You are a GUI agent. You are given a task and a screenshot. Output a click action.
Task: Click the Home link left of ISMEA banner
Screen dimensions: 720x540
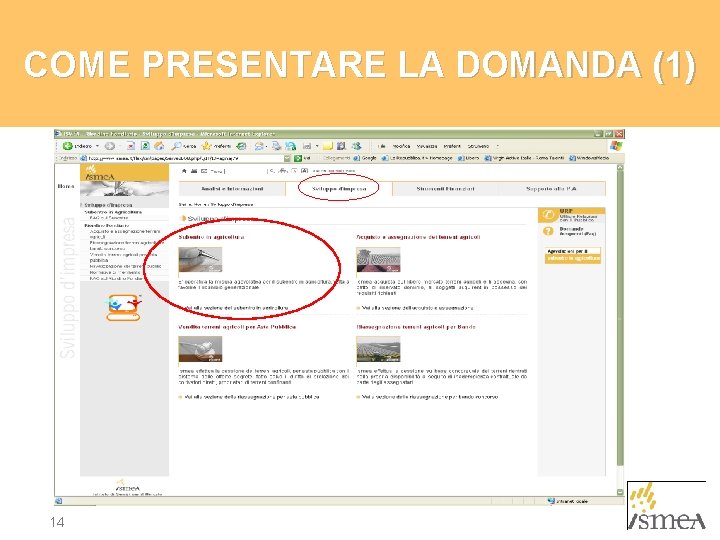(x=66, y=186)
